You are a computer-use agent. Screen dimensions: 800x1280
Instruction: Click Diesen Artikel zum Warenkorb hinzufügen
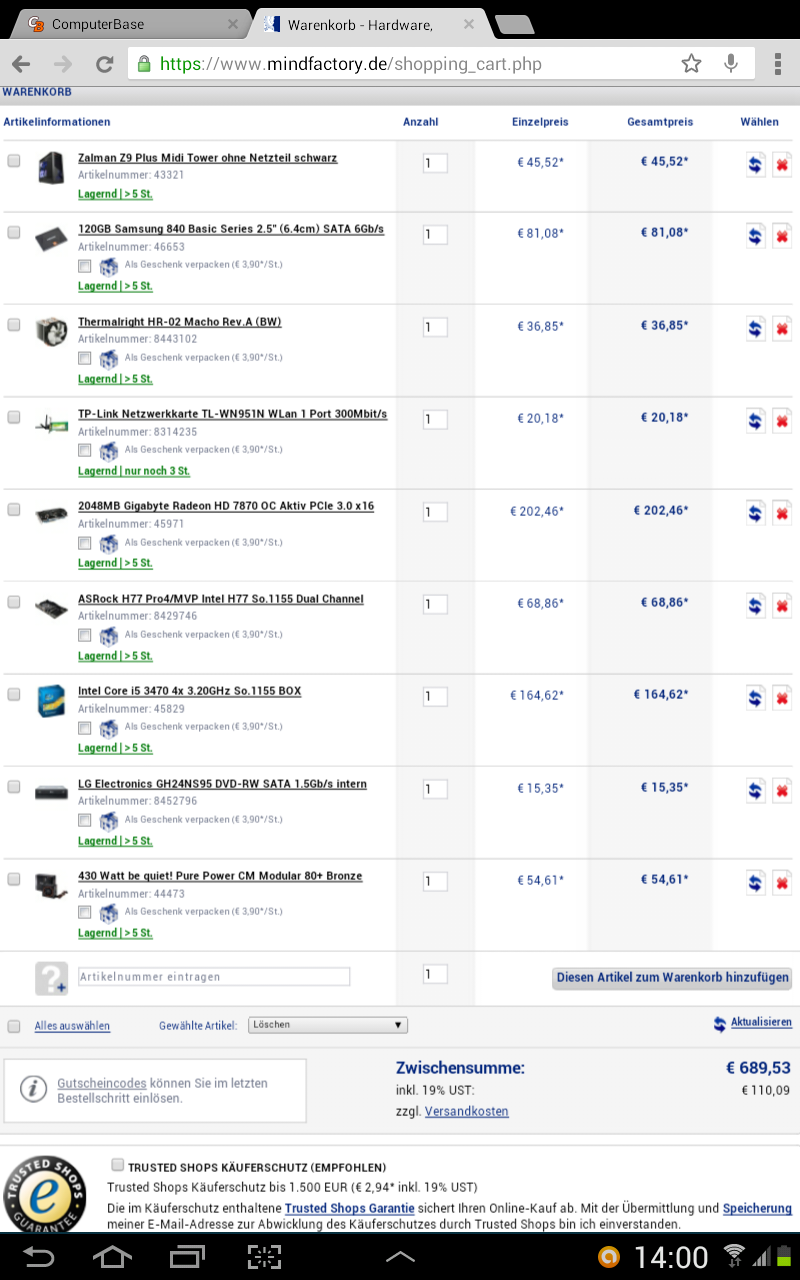click(x=672, y=978)
